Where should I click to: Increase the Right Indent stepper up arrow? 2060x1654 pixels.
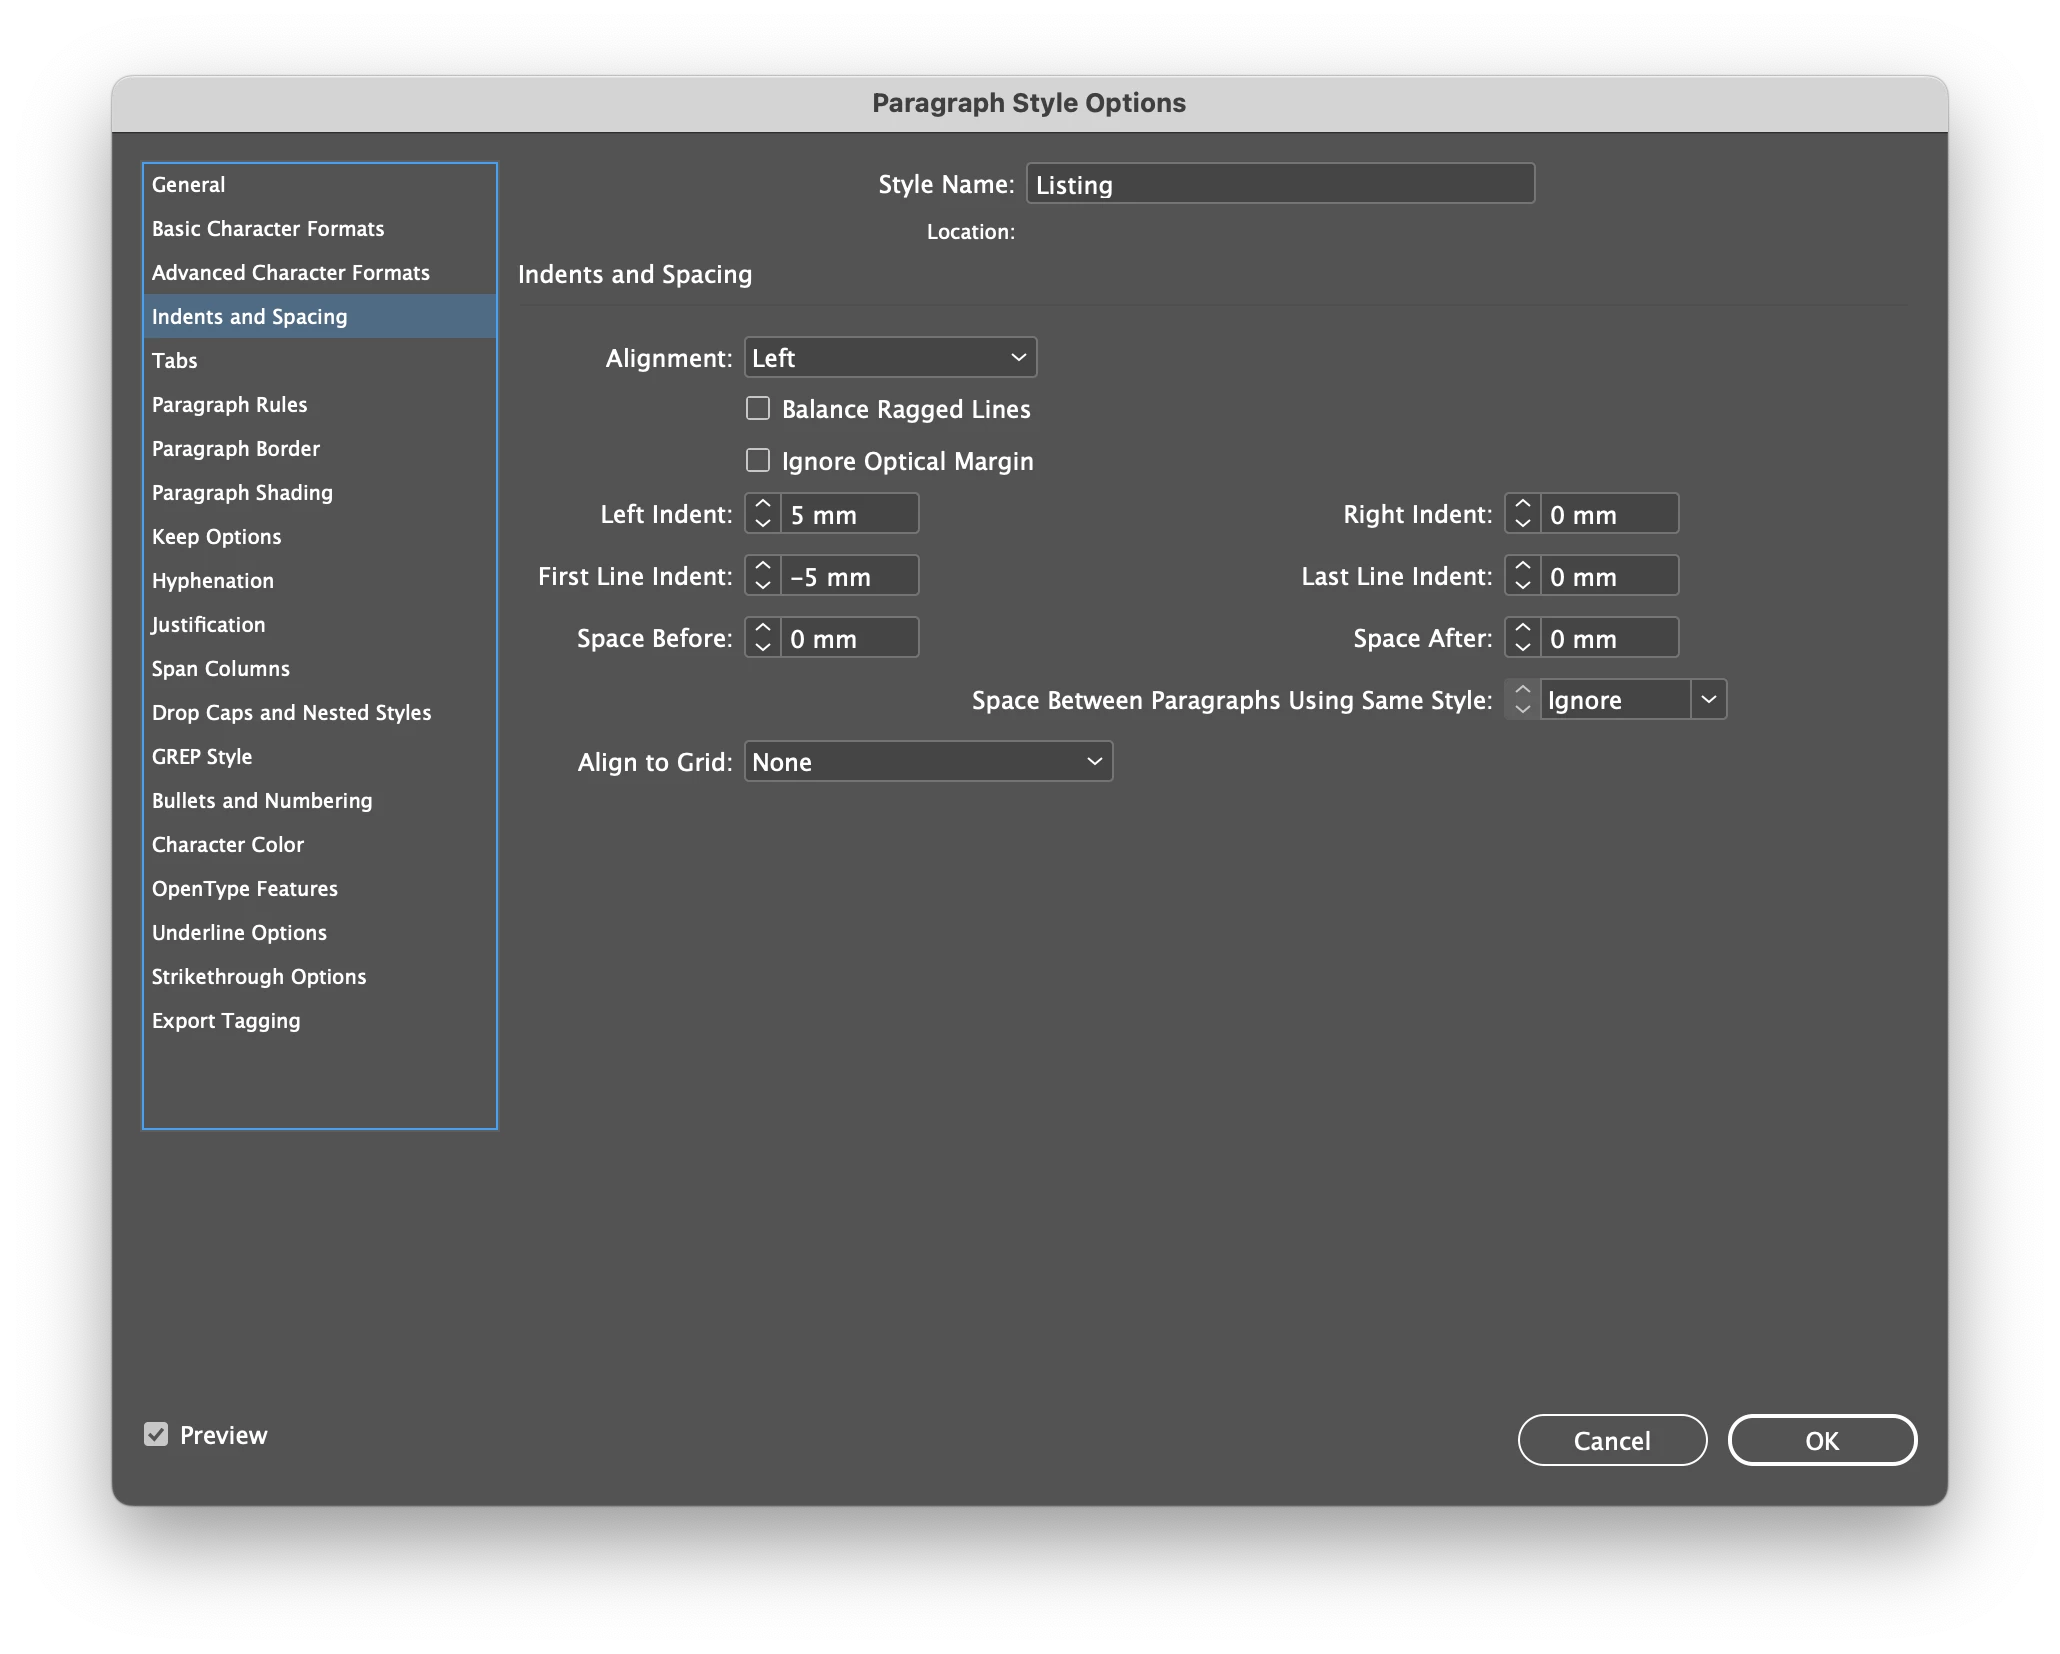click(1522, 504)
